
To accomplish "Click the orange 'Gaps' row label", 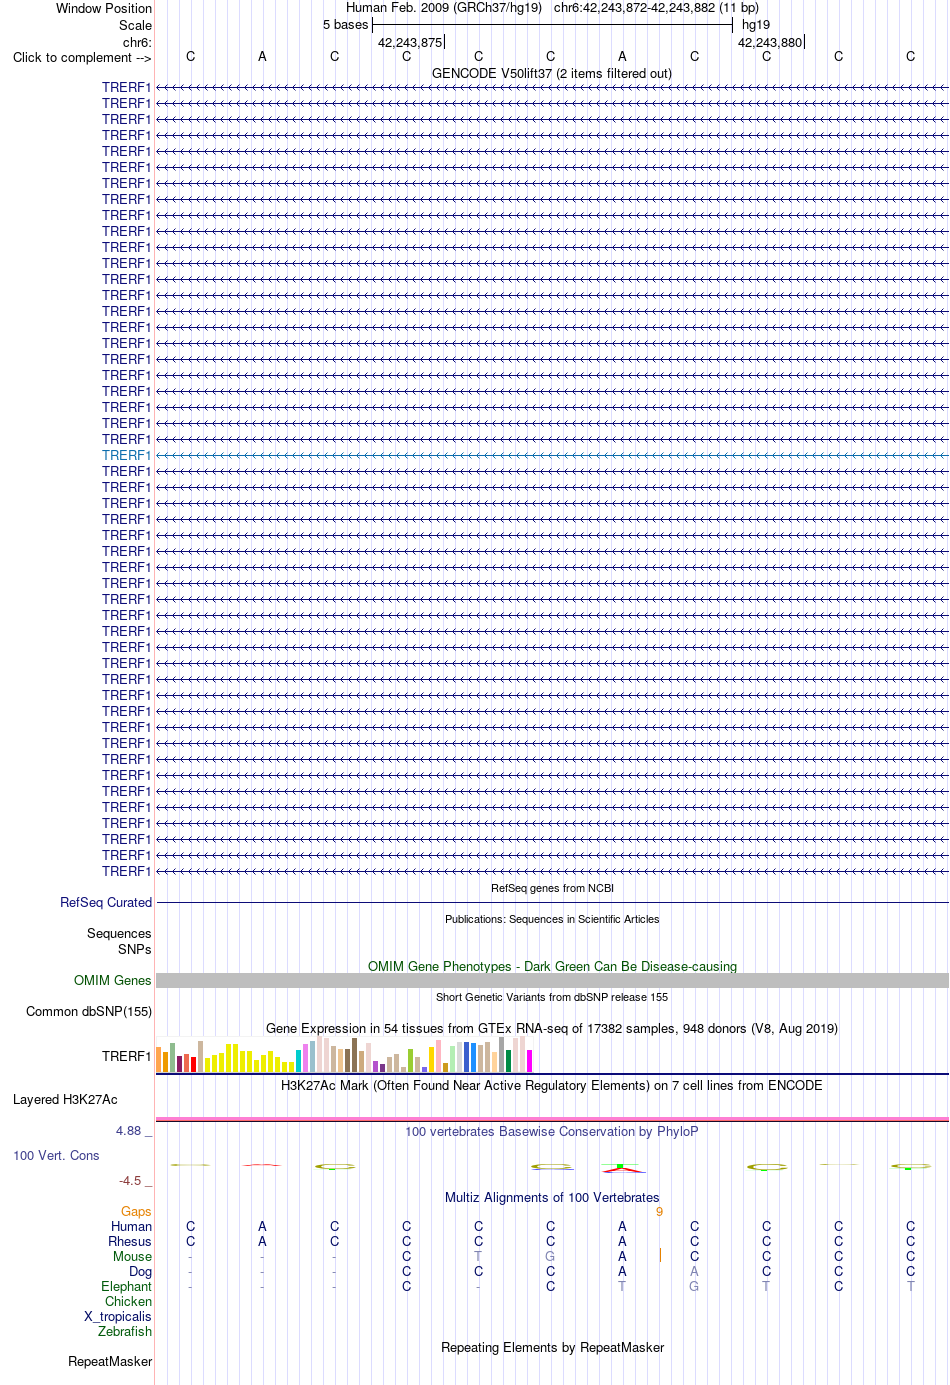I will [x=136, y=1211].
